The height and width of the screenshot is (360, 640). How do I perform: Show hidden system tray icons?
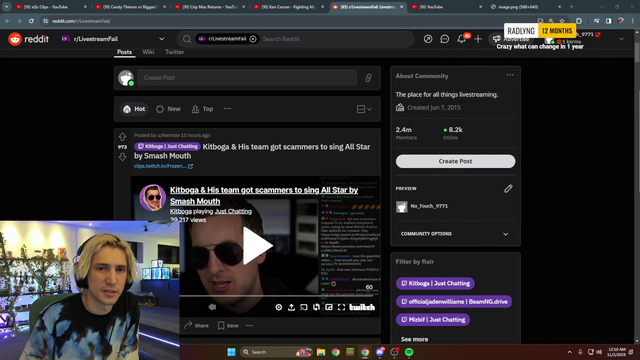(x=569, y=352)
